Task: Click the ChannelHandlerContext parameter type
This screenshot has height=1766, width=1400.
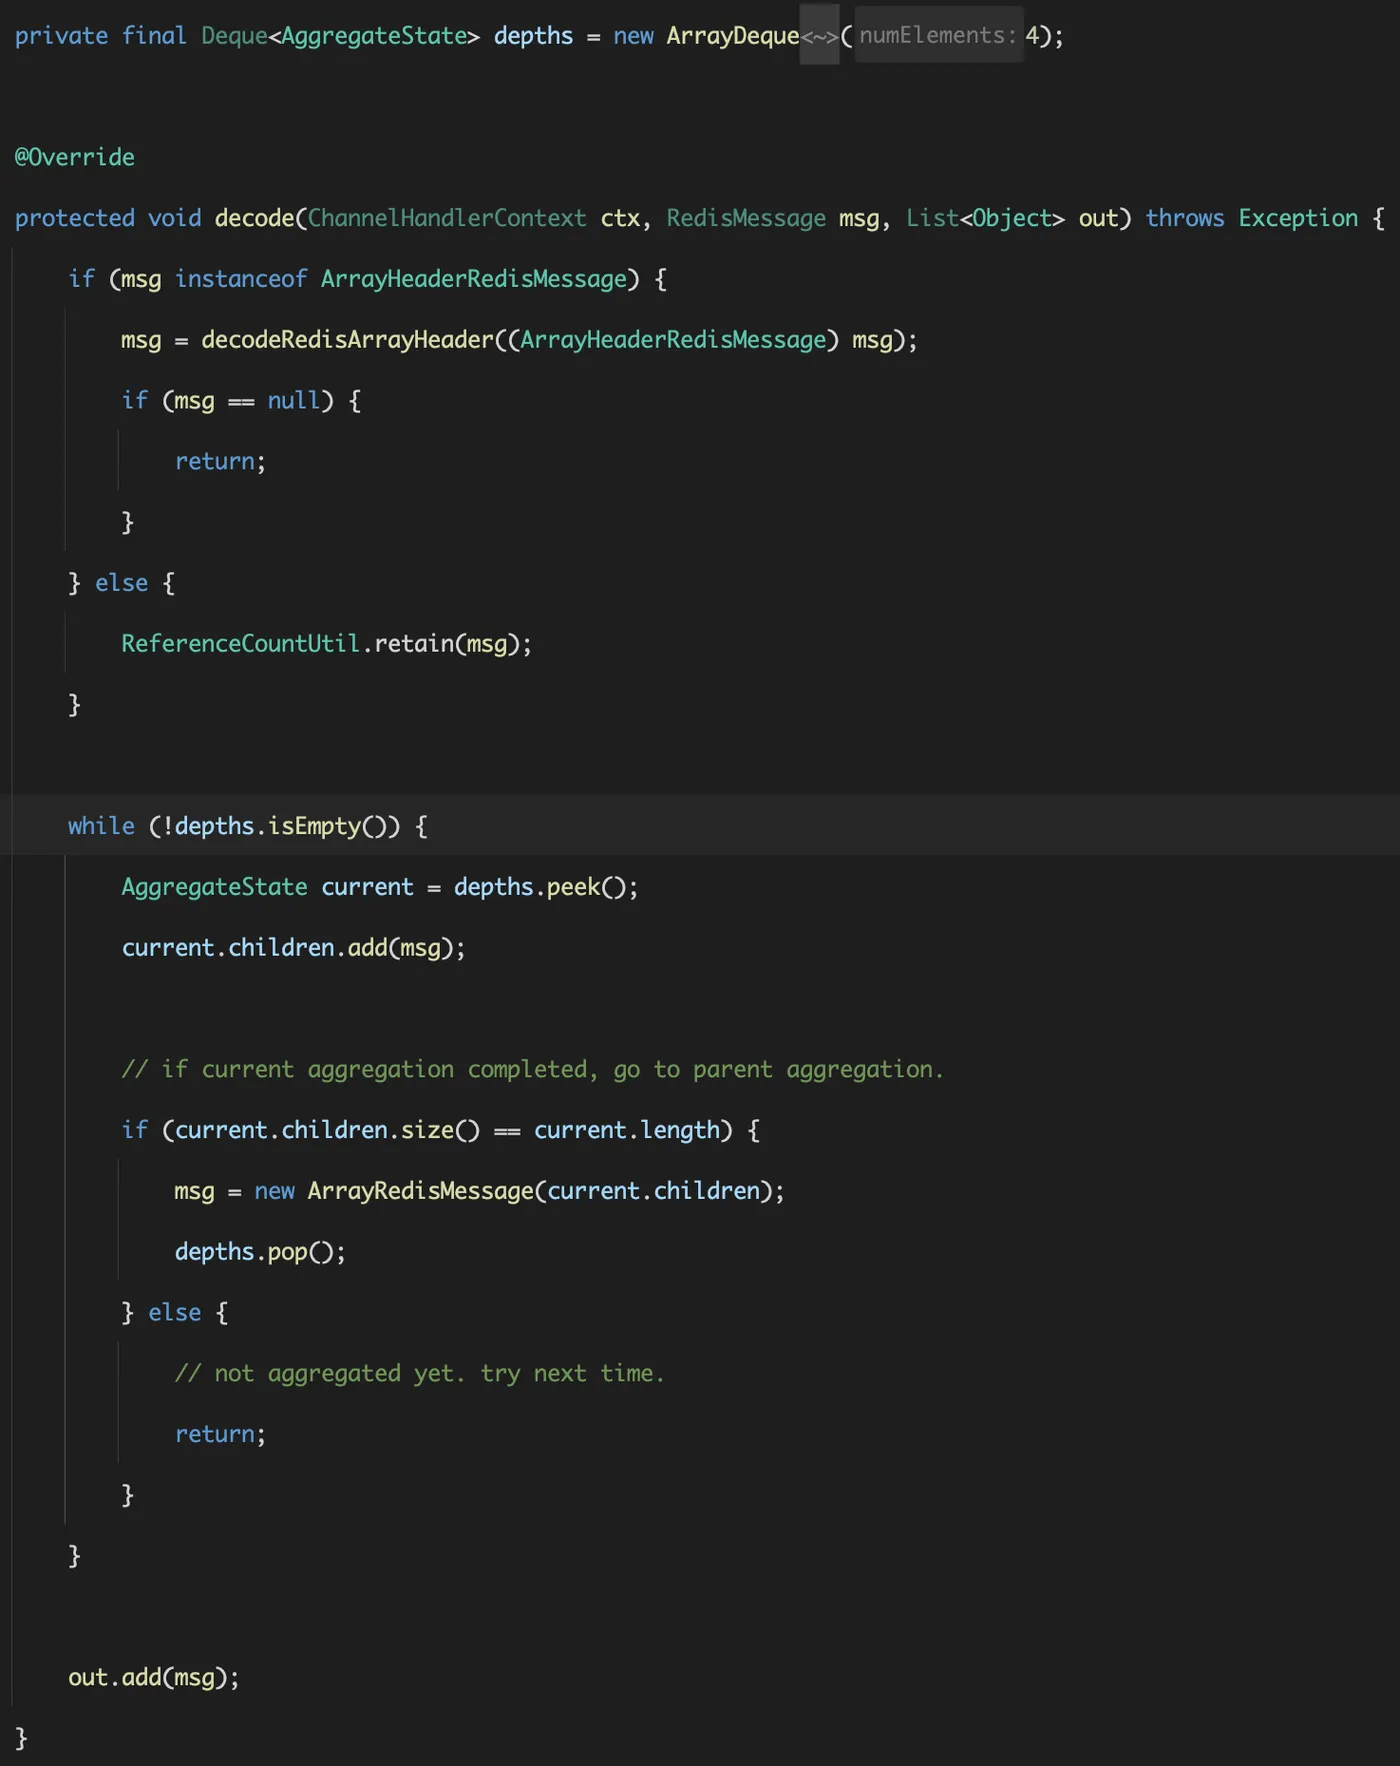Action: point(447,218)
